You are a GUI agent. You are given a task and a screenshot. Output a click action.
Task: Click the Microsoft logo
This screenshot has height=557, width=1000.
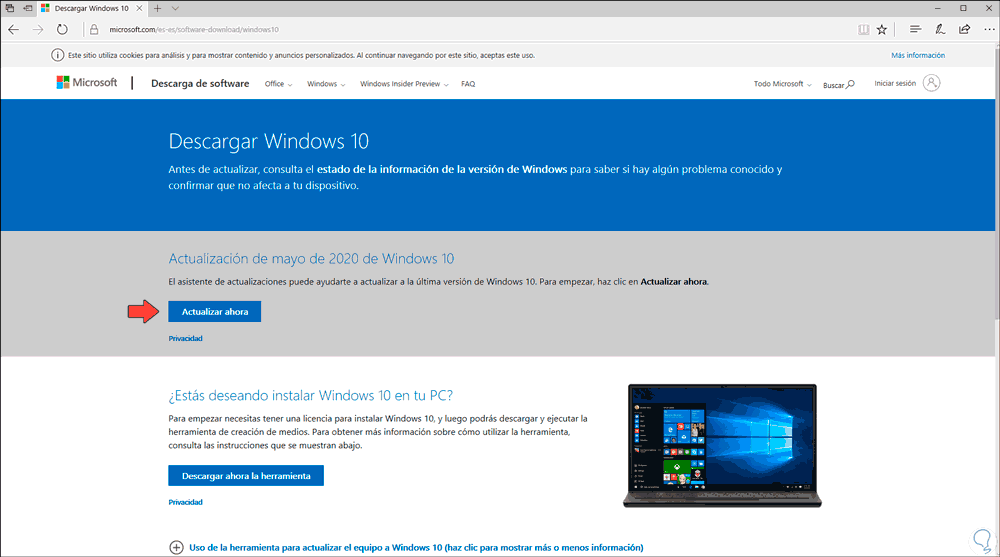coord(87,82)
